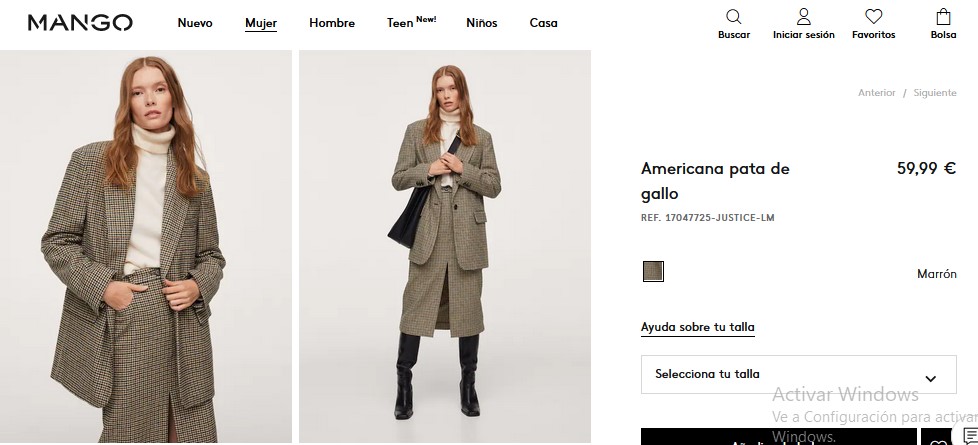Click the size selector chevron arrow
This screenshot has width=978, height=445.
[931, 378]
